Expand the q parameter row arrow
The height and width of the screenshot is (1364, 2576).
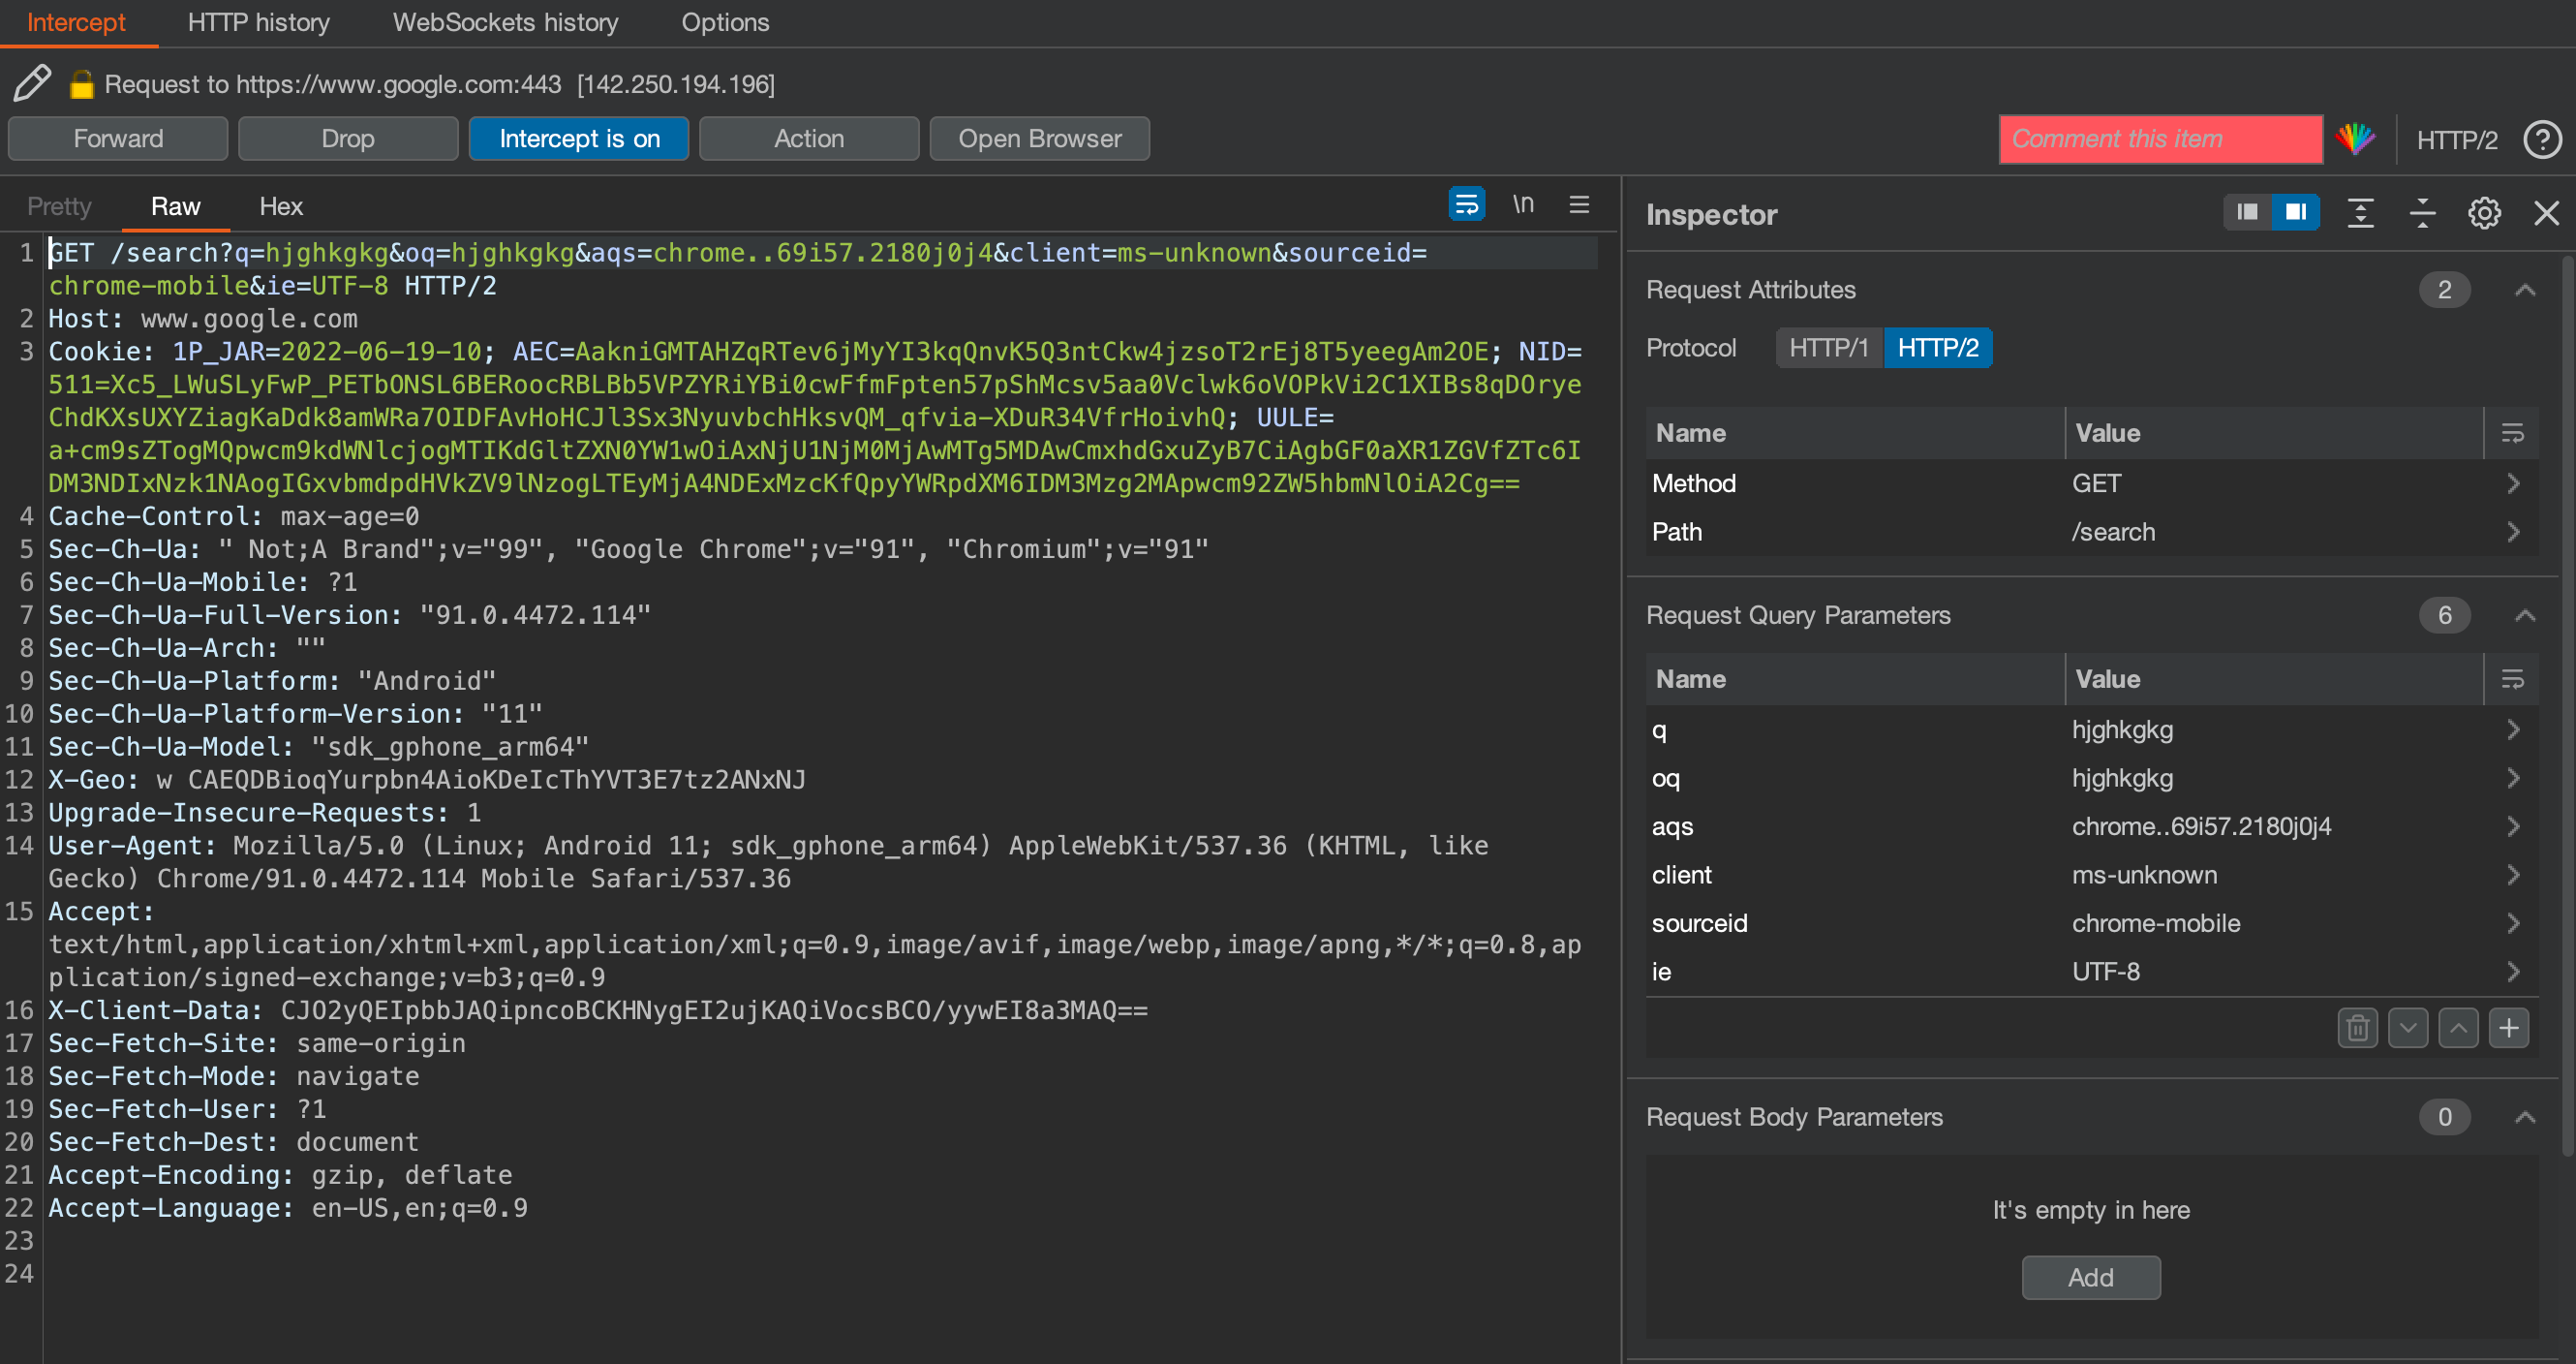pos(2513,730)
